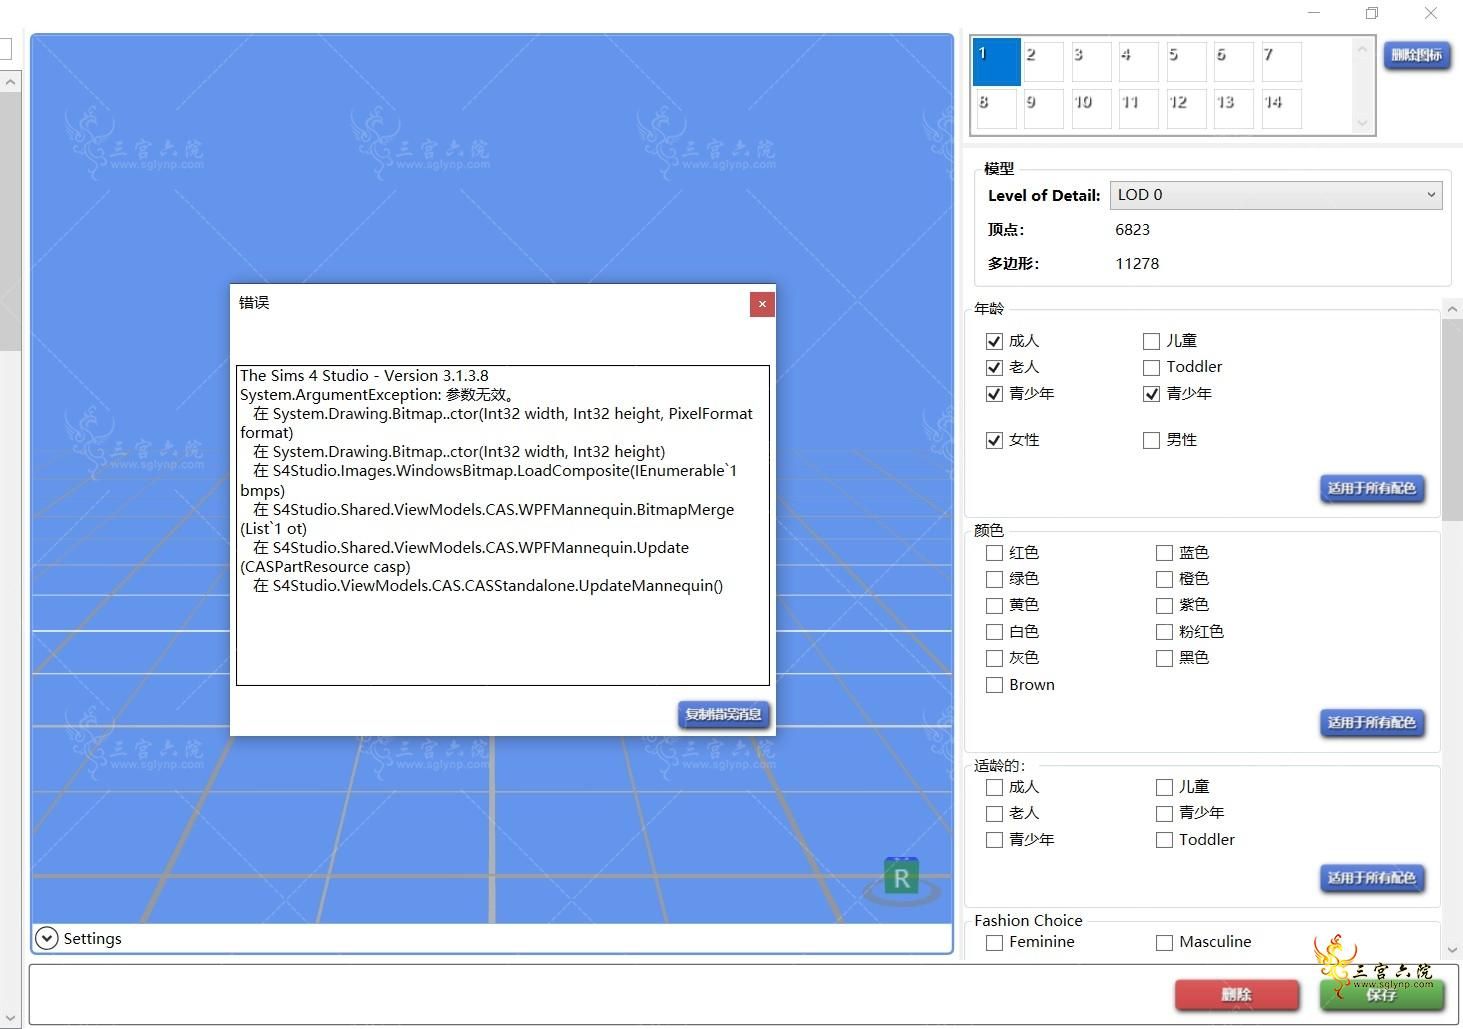Select swatch thumbnail 1

[x=996, y=61]
